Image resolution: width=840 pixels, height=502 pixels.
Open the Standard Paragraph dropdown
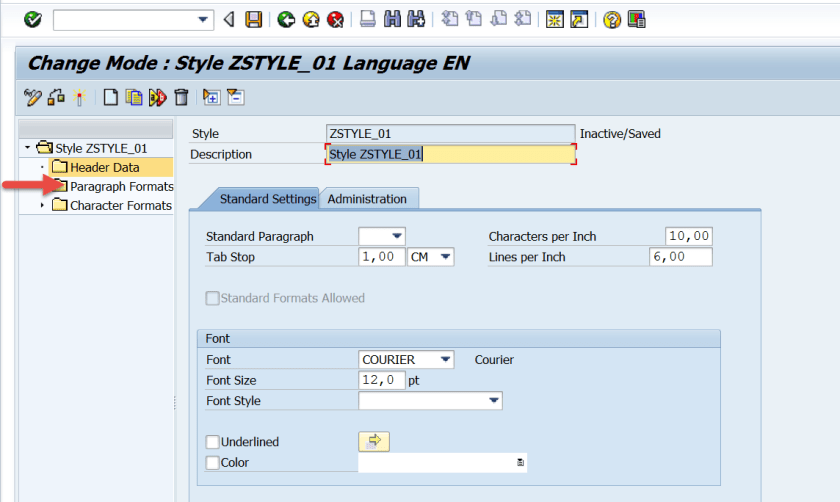pos(397,237)
